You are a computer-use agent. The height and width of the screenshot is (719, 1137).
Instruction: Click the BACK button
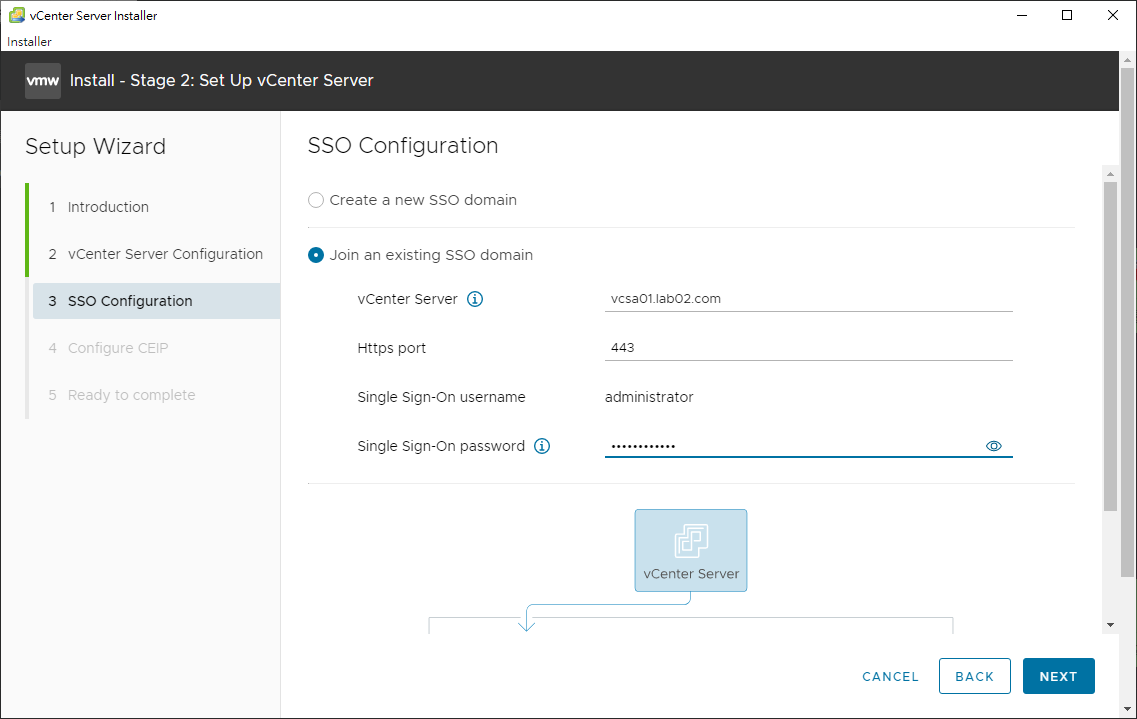pyautogui.click(x=974, y=676)
